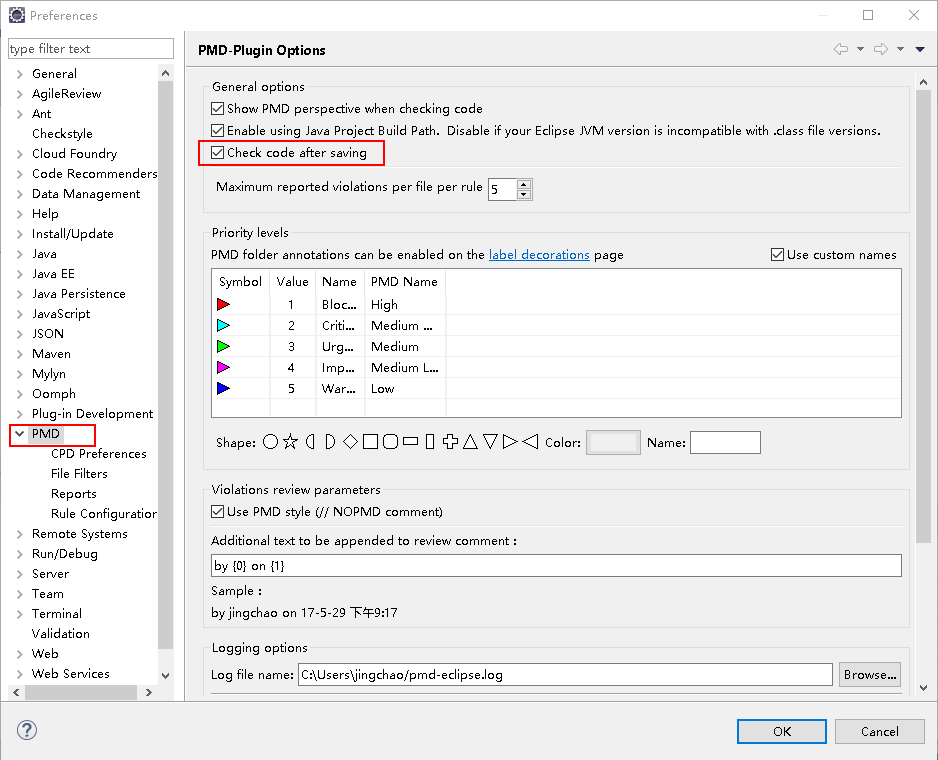Open Rule Configuration page

pyautogui.click(x=103, y=513)
